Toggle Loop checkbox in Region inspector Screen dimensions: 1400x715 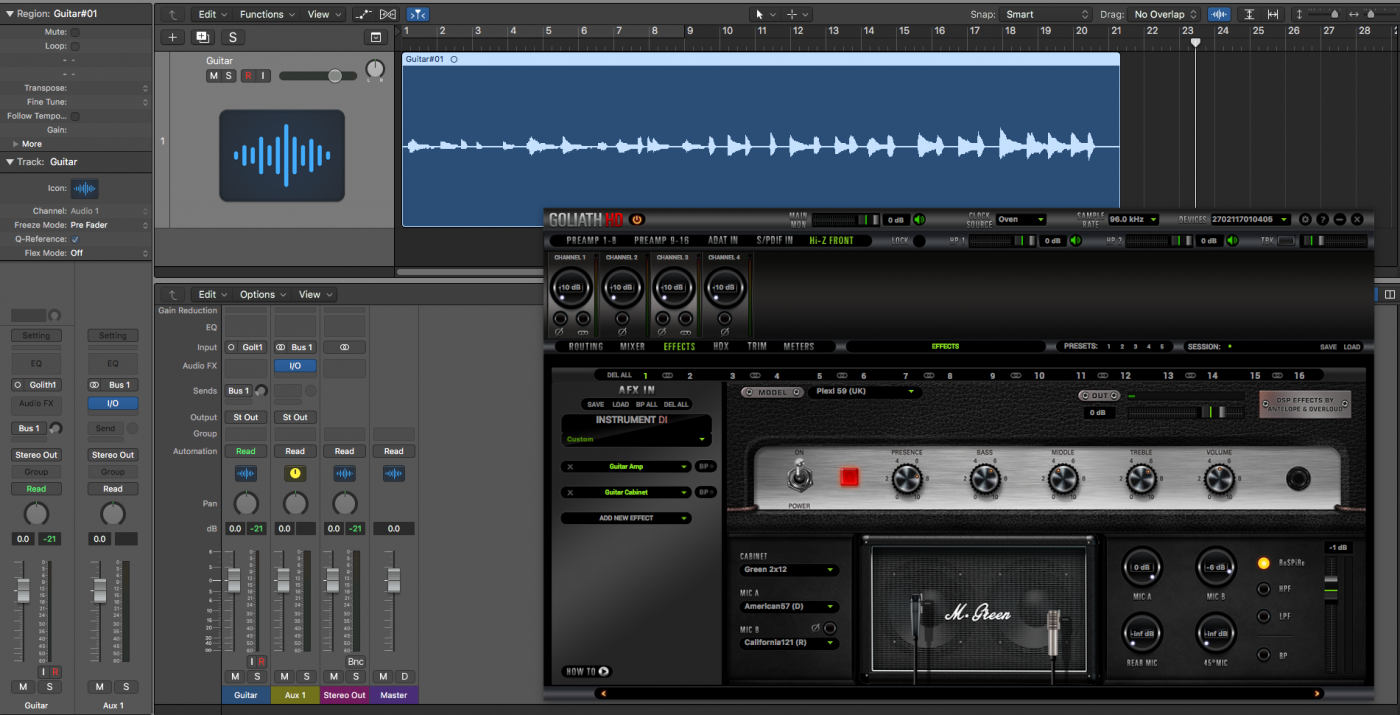click(75, 46)
